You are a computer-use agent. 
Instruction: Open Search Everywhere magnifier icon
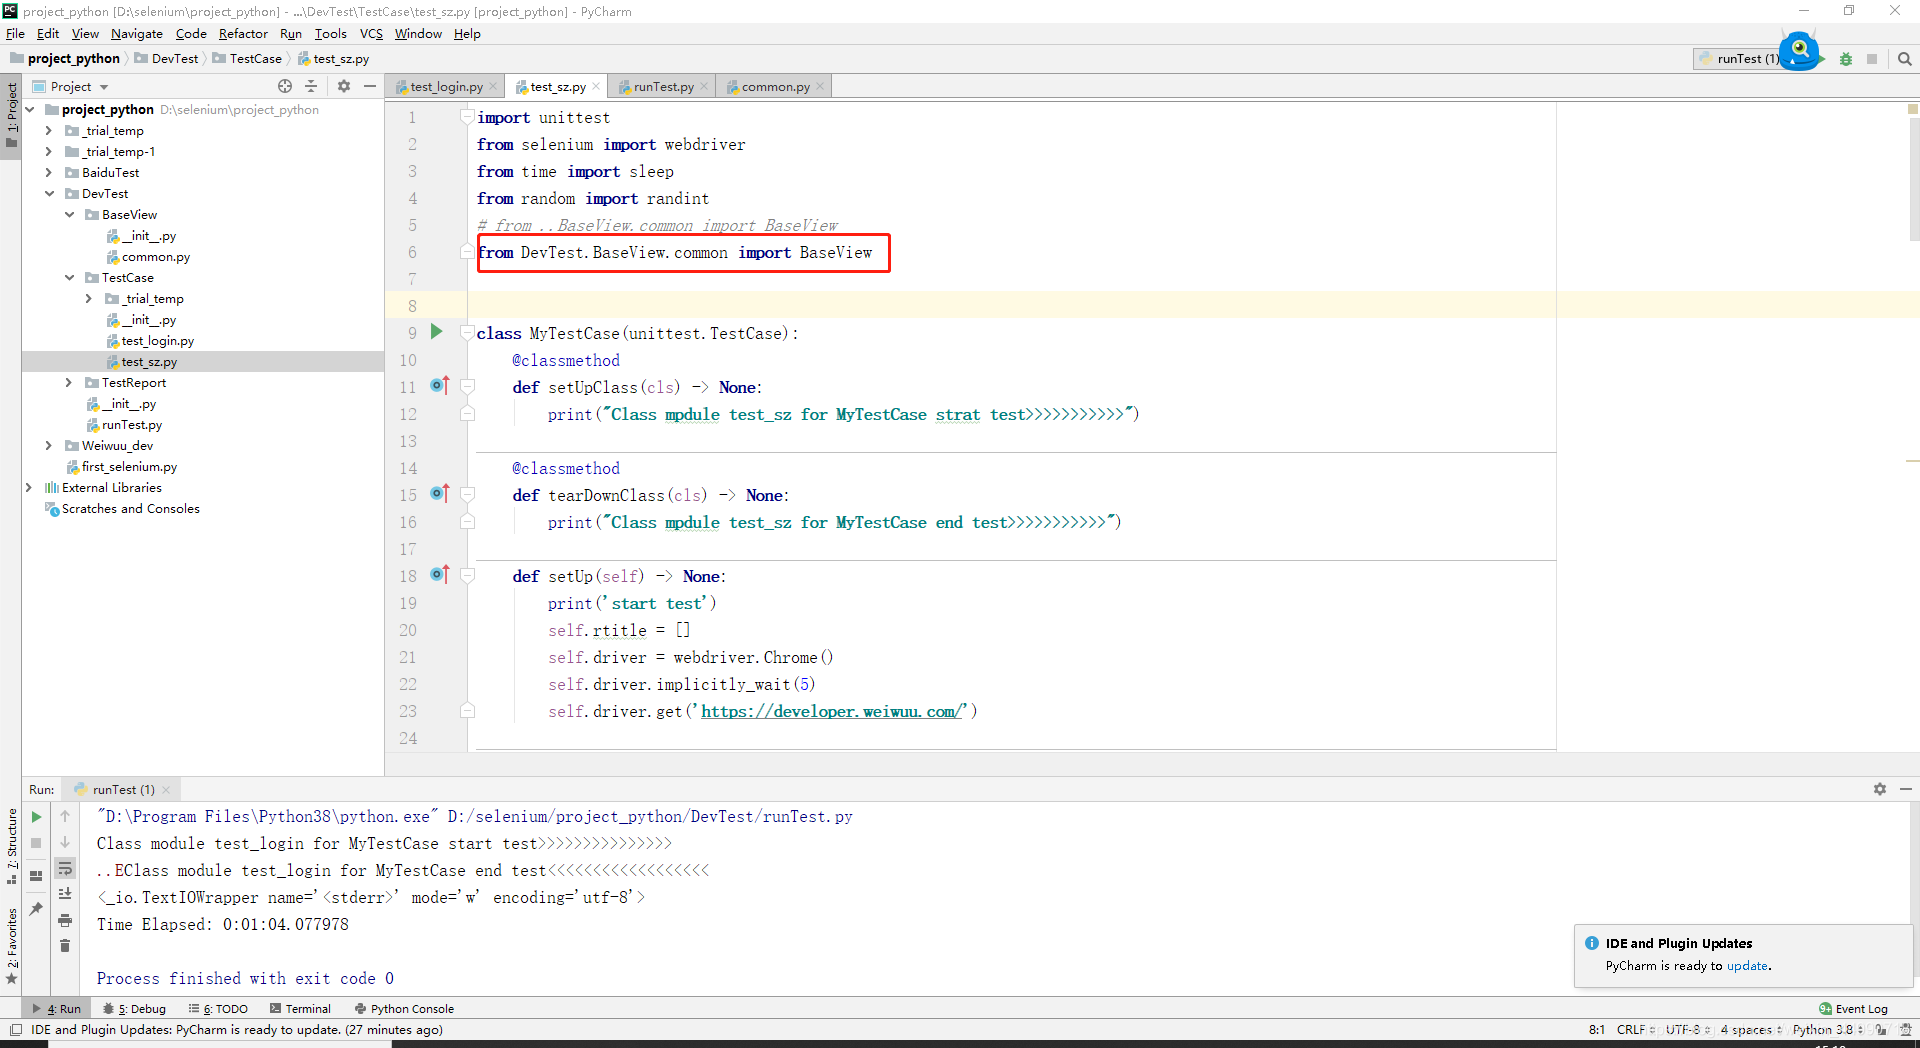click(1905, 59)
